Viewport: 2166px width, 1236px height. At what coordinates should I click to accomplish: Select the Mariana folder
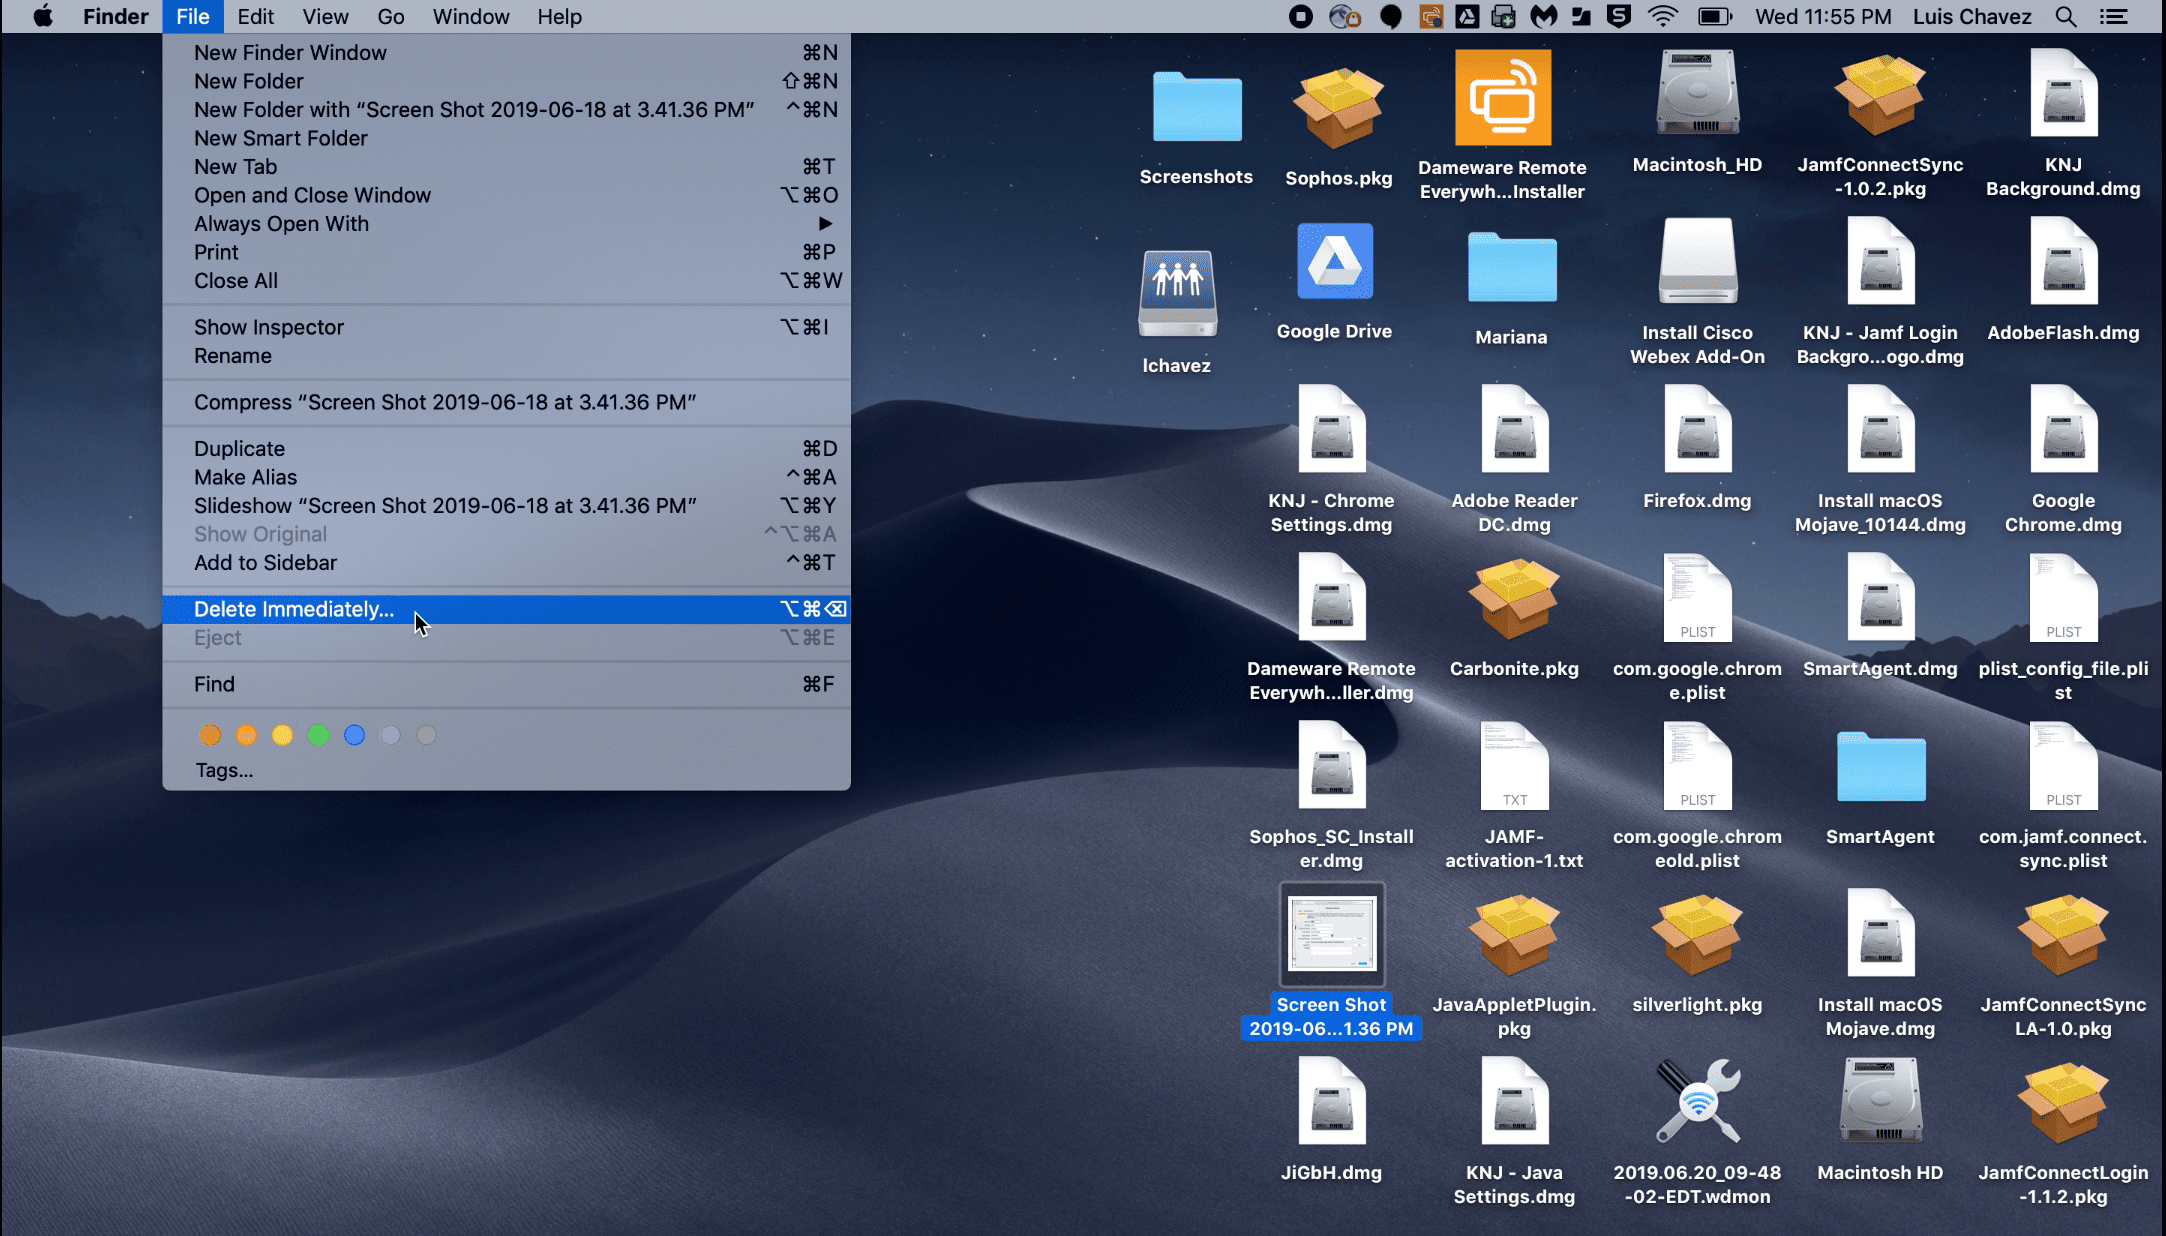(1512, 266)
